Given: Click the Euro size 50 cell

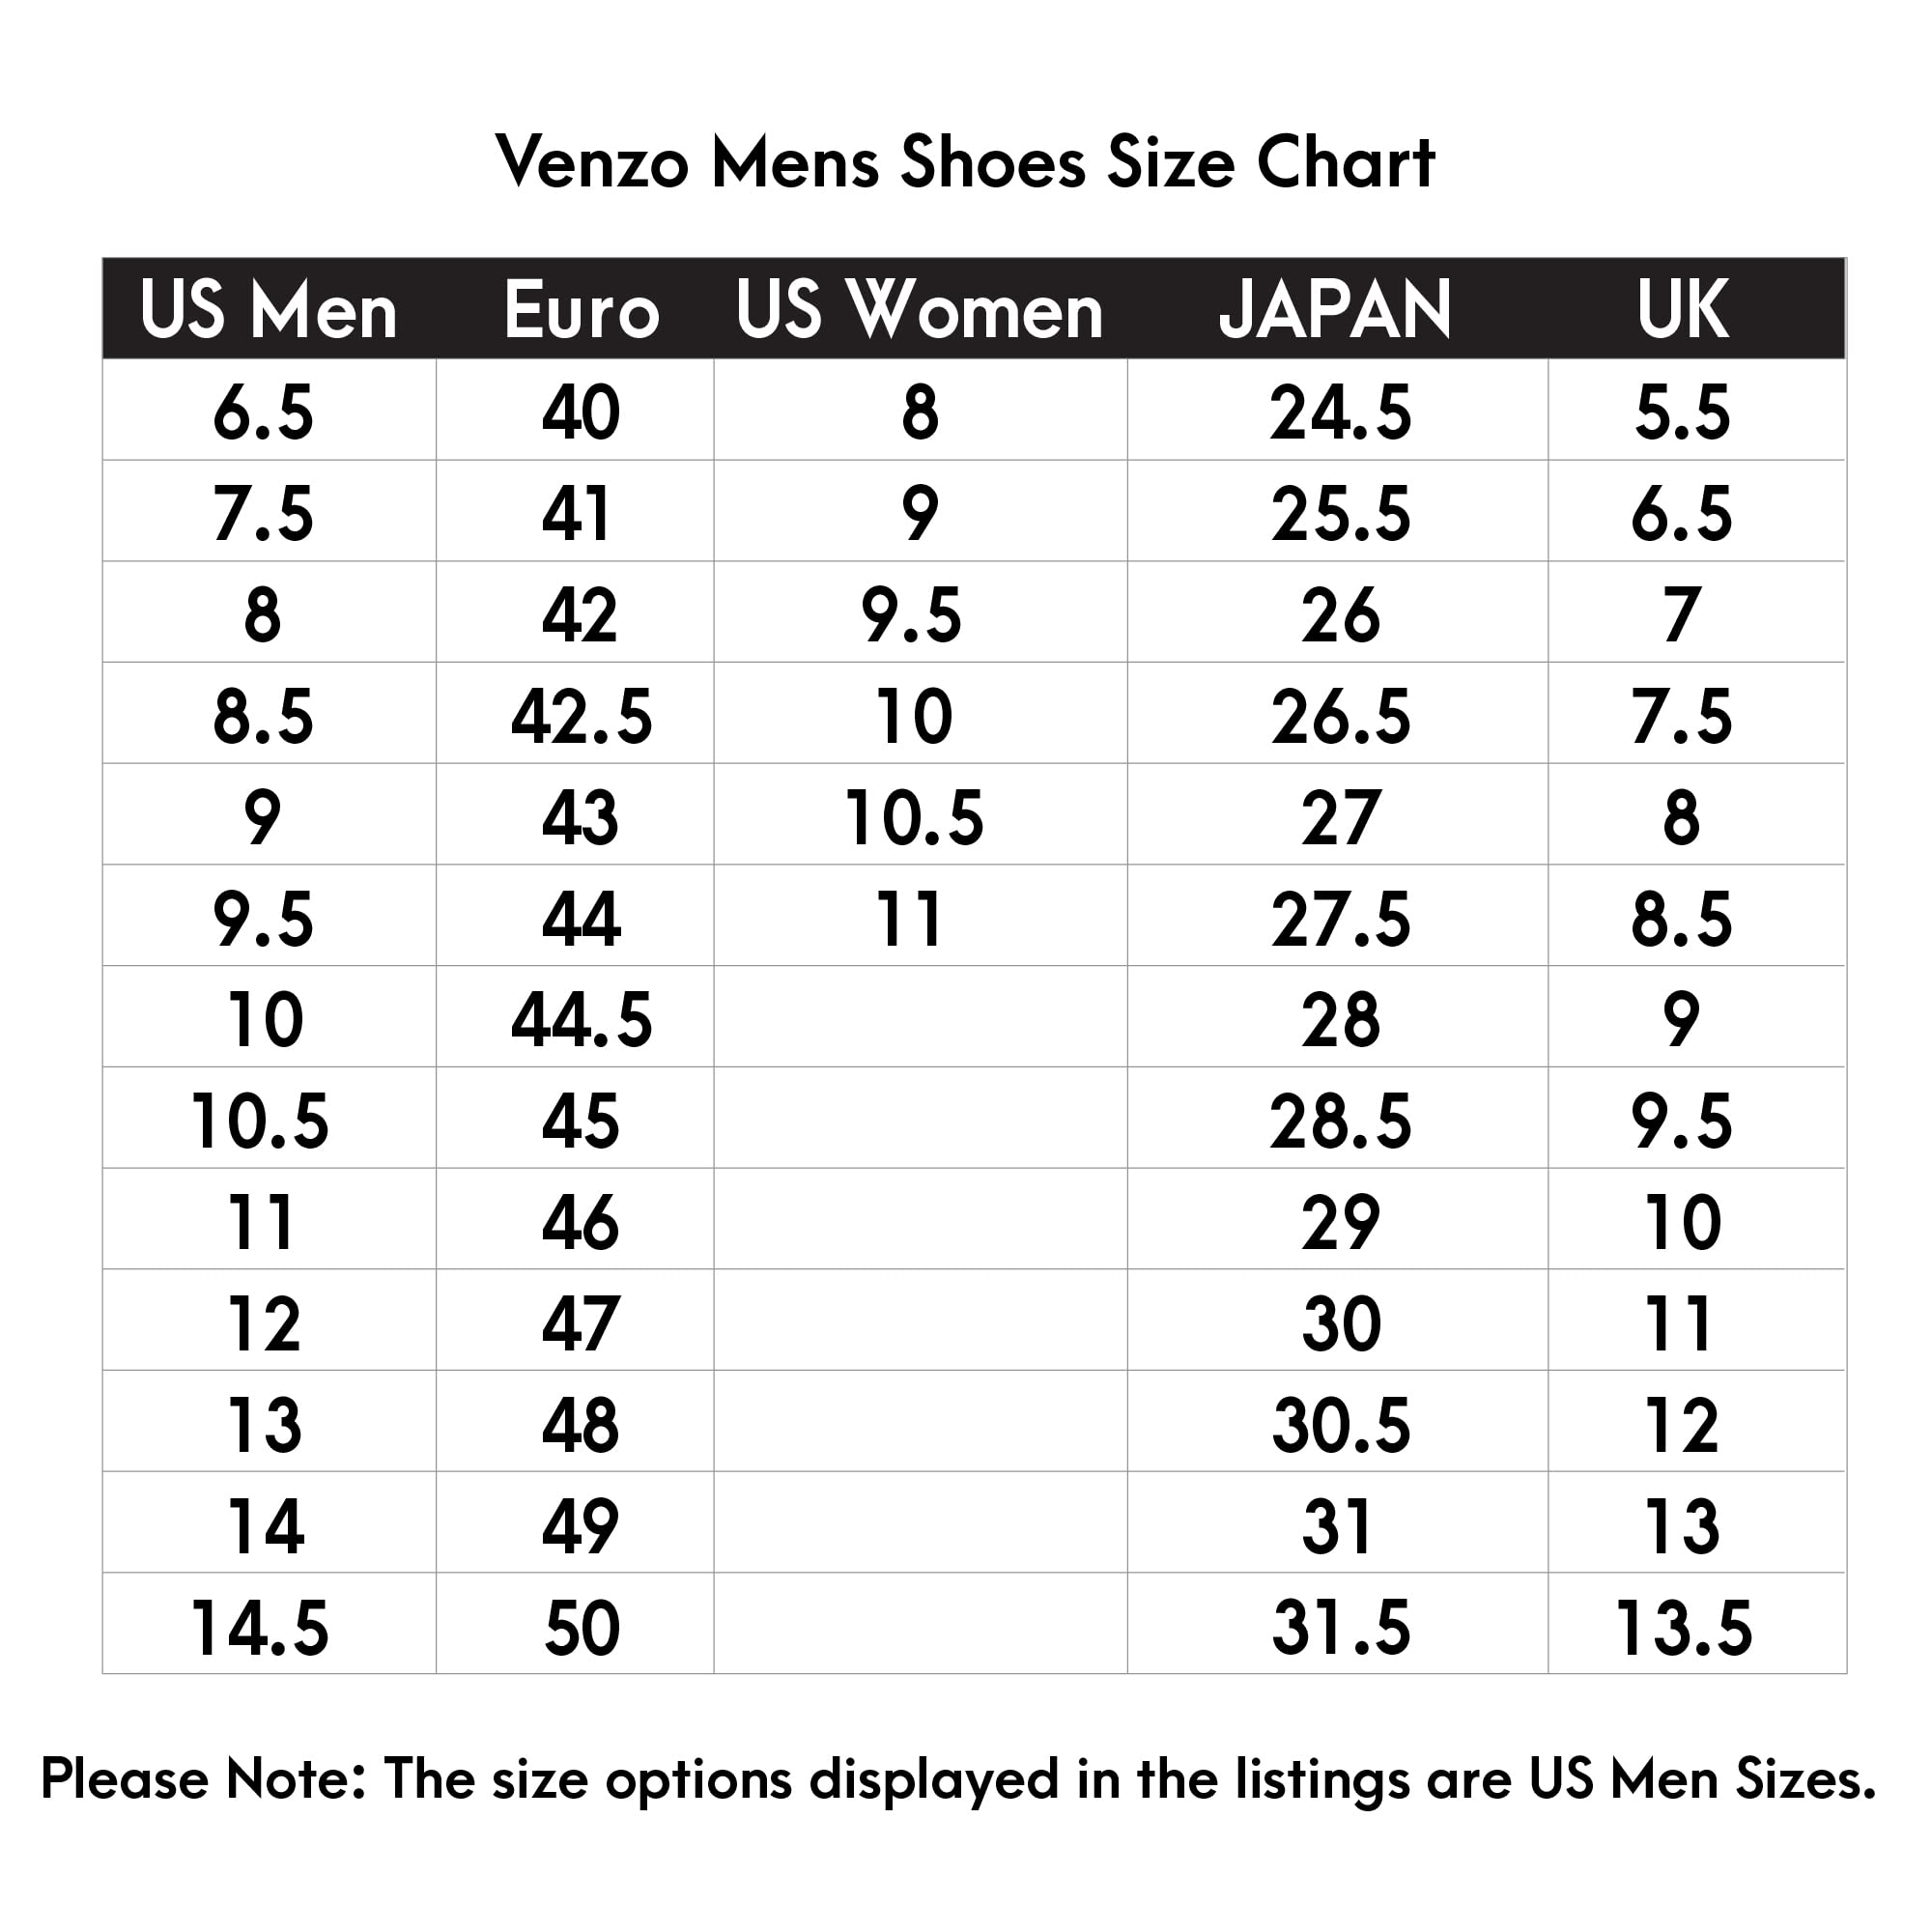Looking at the screenshot, I should tap(581, 1628).
